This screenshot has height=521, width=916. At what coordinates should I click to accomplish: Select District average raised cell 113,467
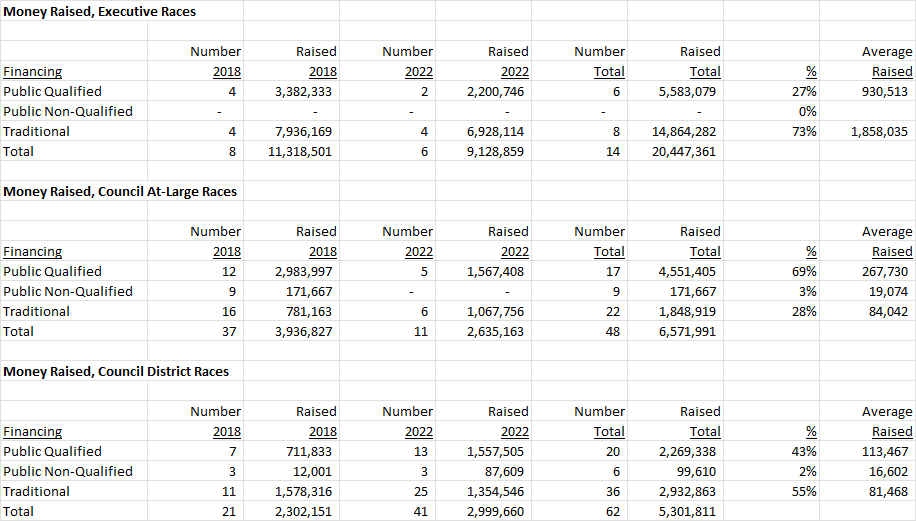pos(884,451)
